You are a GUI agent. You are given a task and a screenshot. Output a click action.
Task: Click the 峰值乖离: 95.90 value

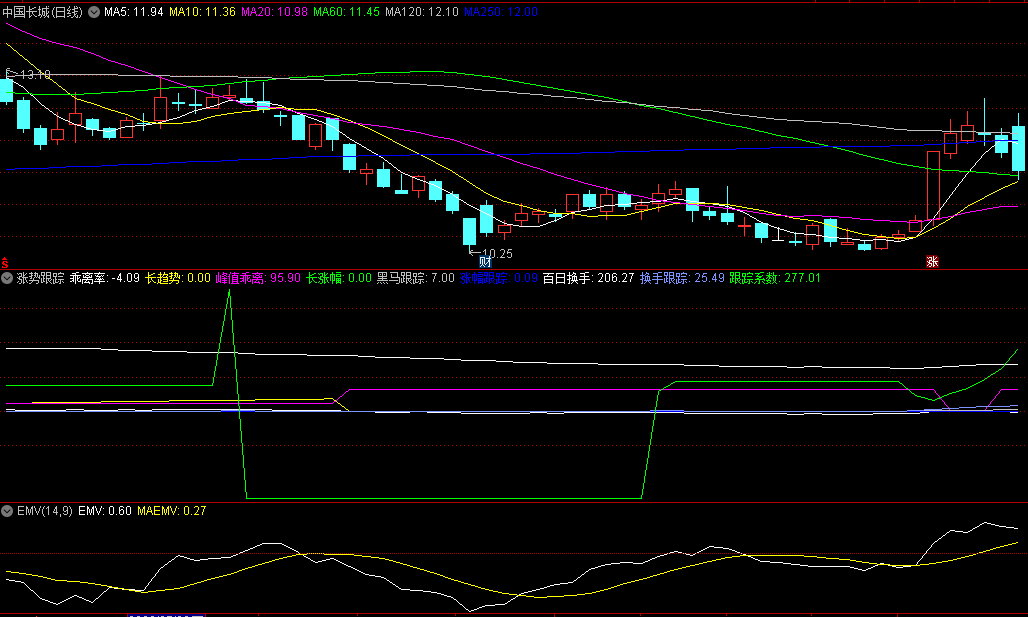258,278
